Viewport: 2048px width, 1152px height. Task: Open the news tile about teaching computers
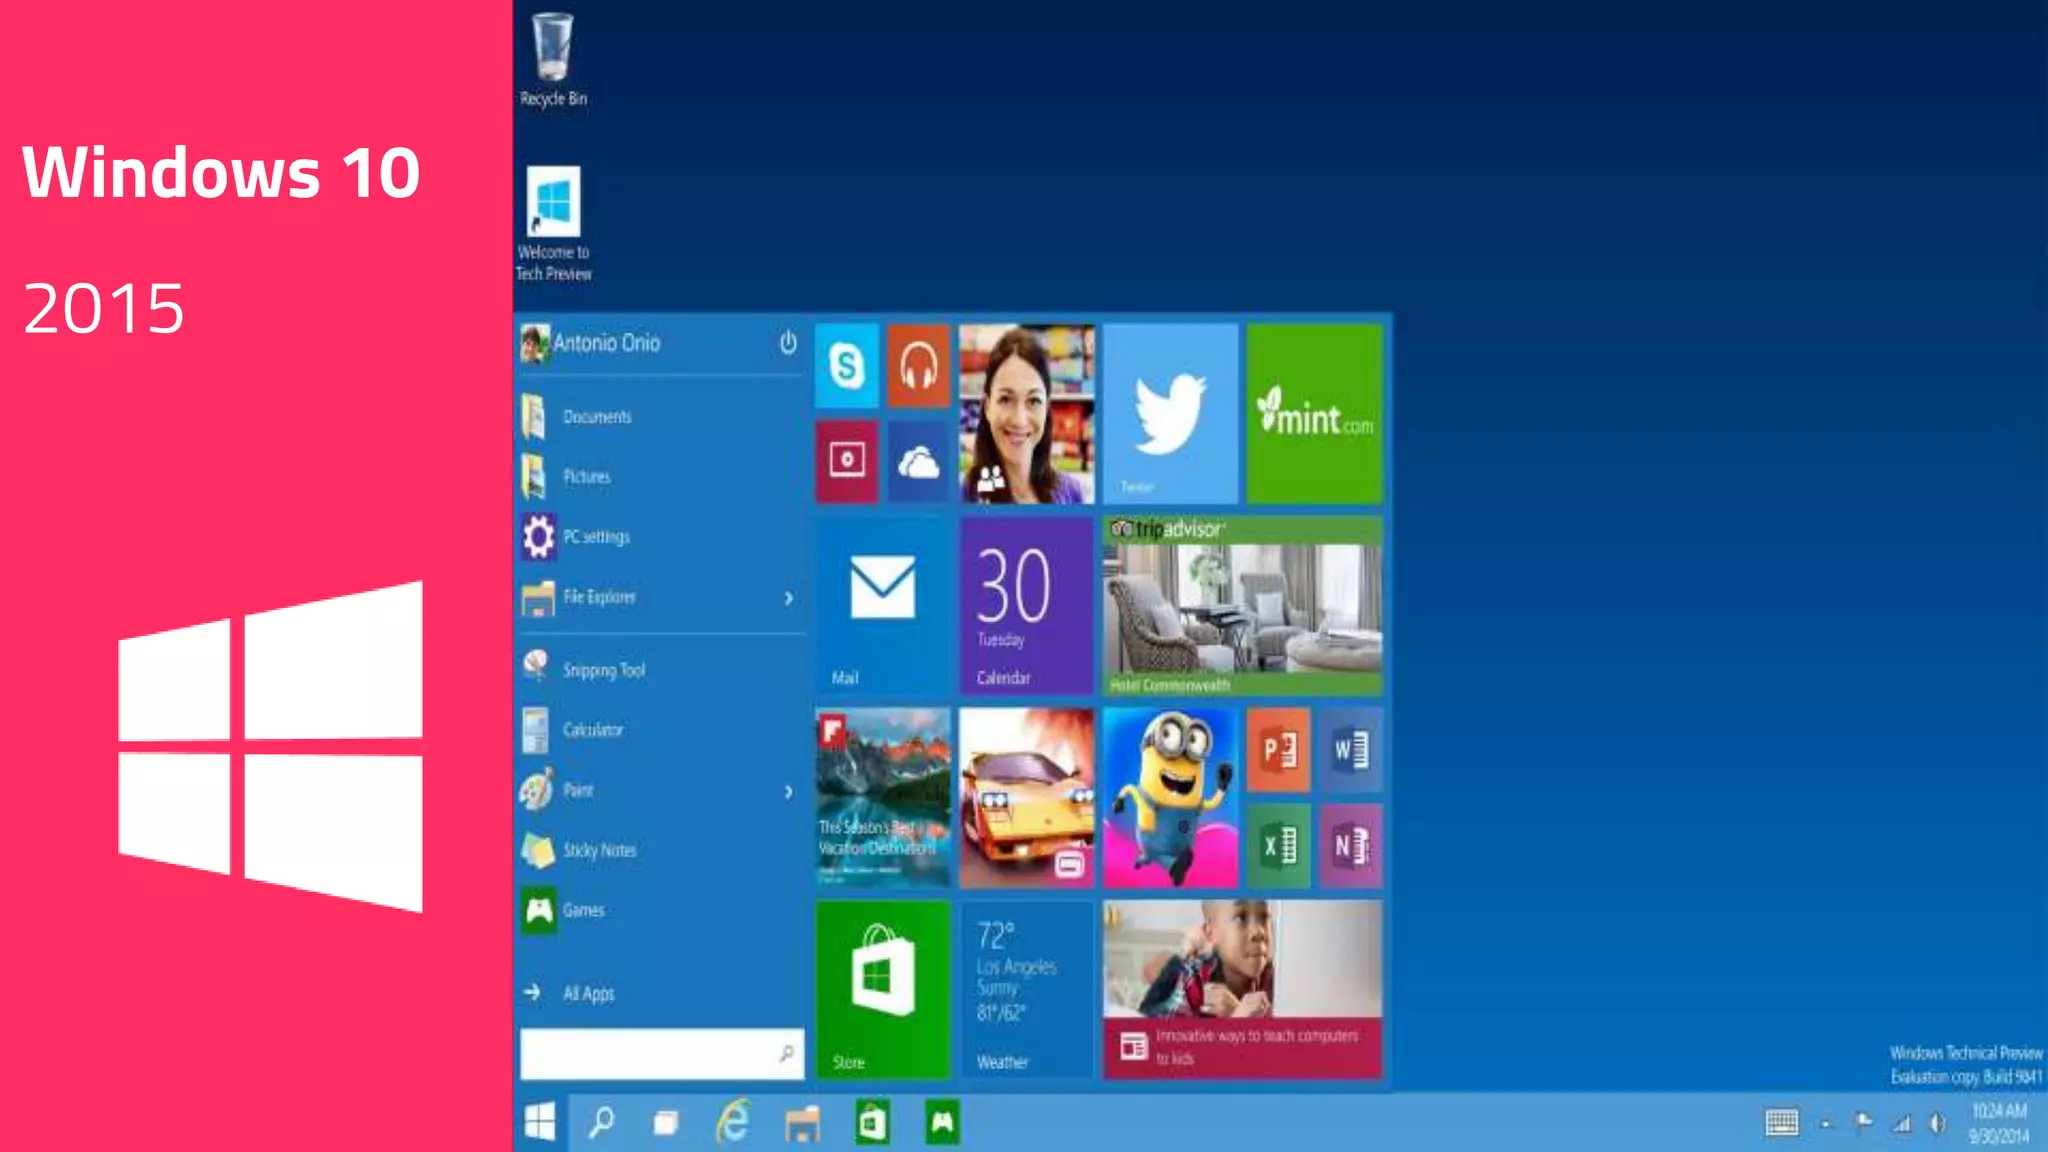pos(1243,989)
